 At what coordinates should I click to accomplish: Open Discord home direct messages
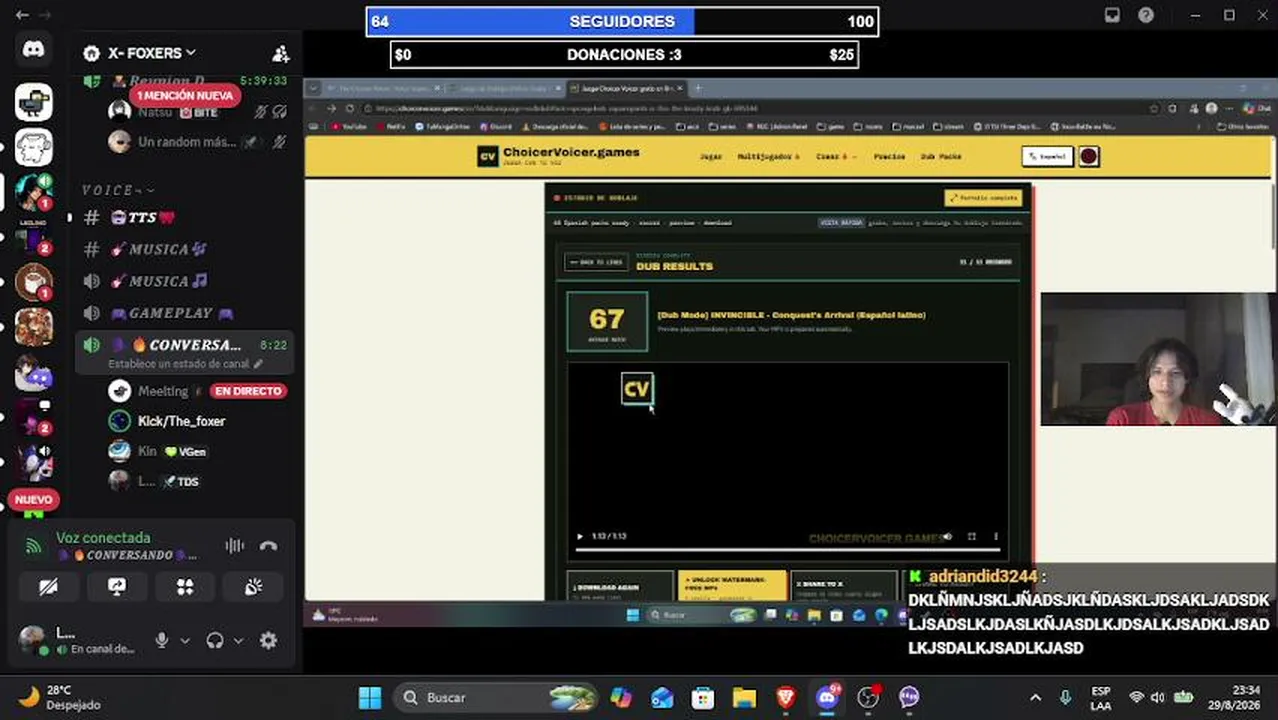[33, 49]
